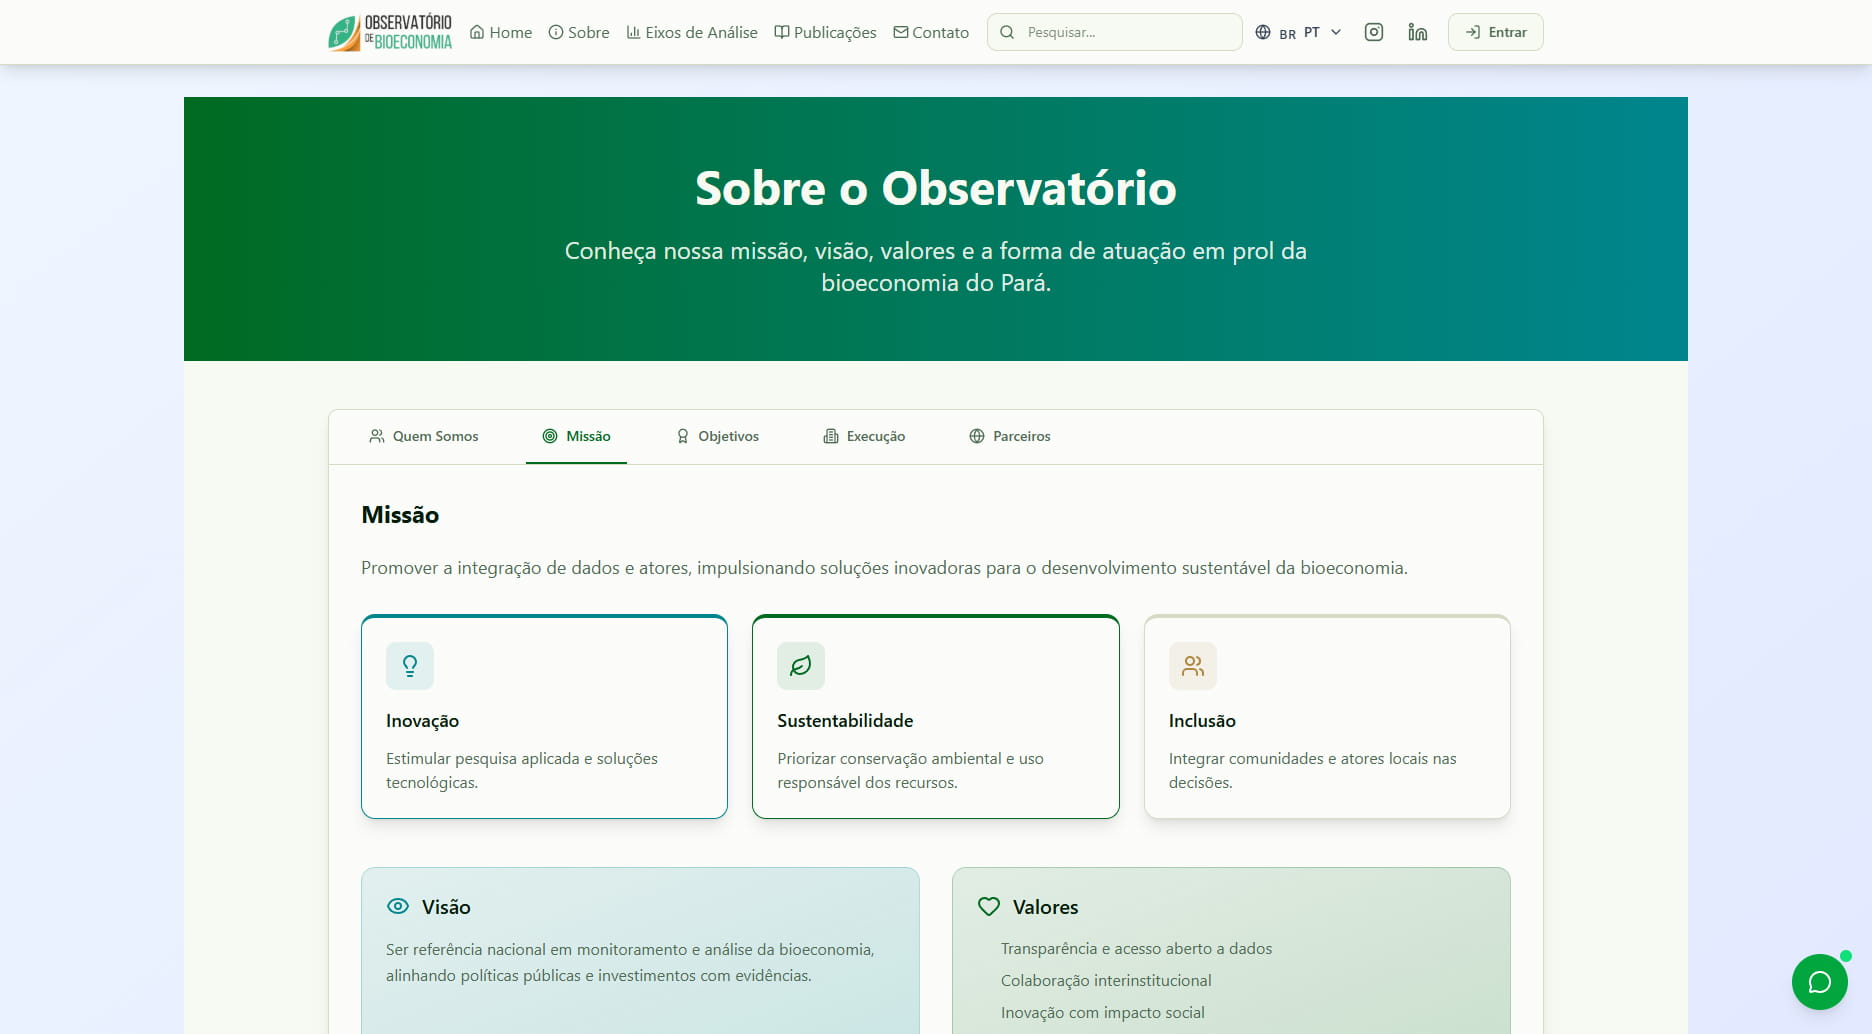Click the heart icon beside Valores
The height and width of the screenshot is (1034, 1872).
point(989,906)
